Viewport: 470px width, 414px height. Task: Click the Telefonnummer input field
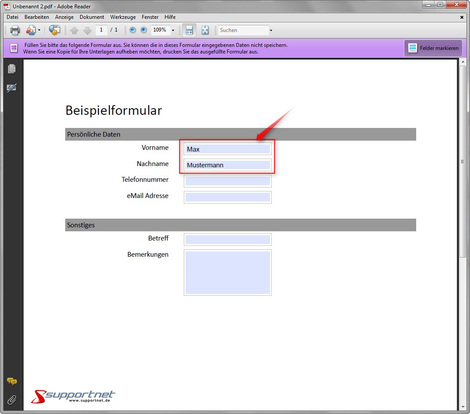228,181
